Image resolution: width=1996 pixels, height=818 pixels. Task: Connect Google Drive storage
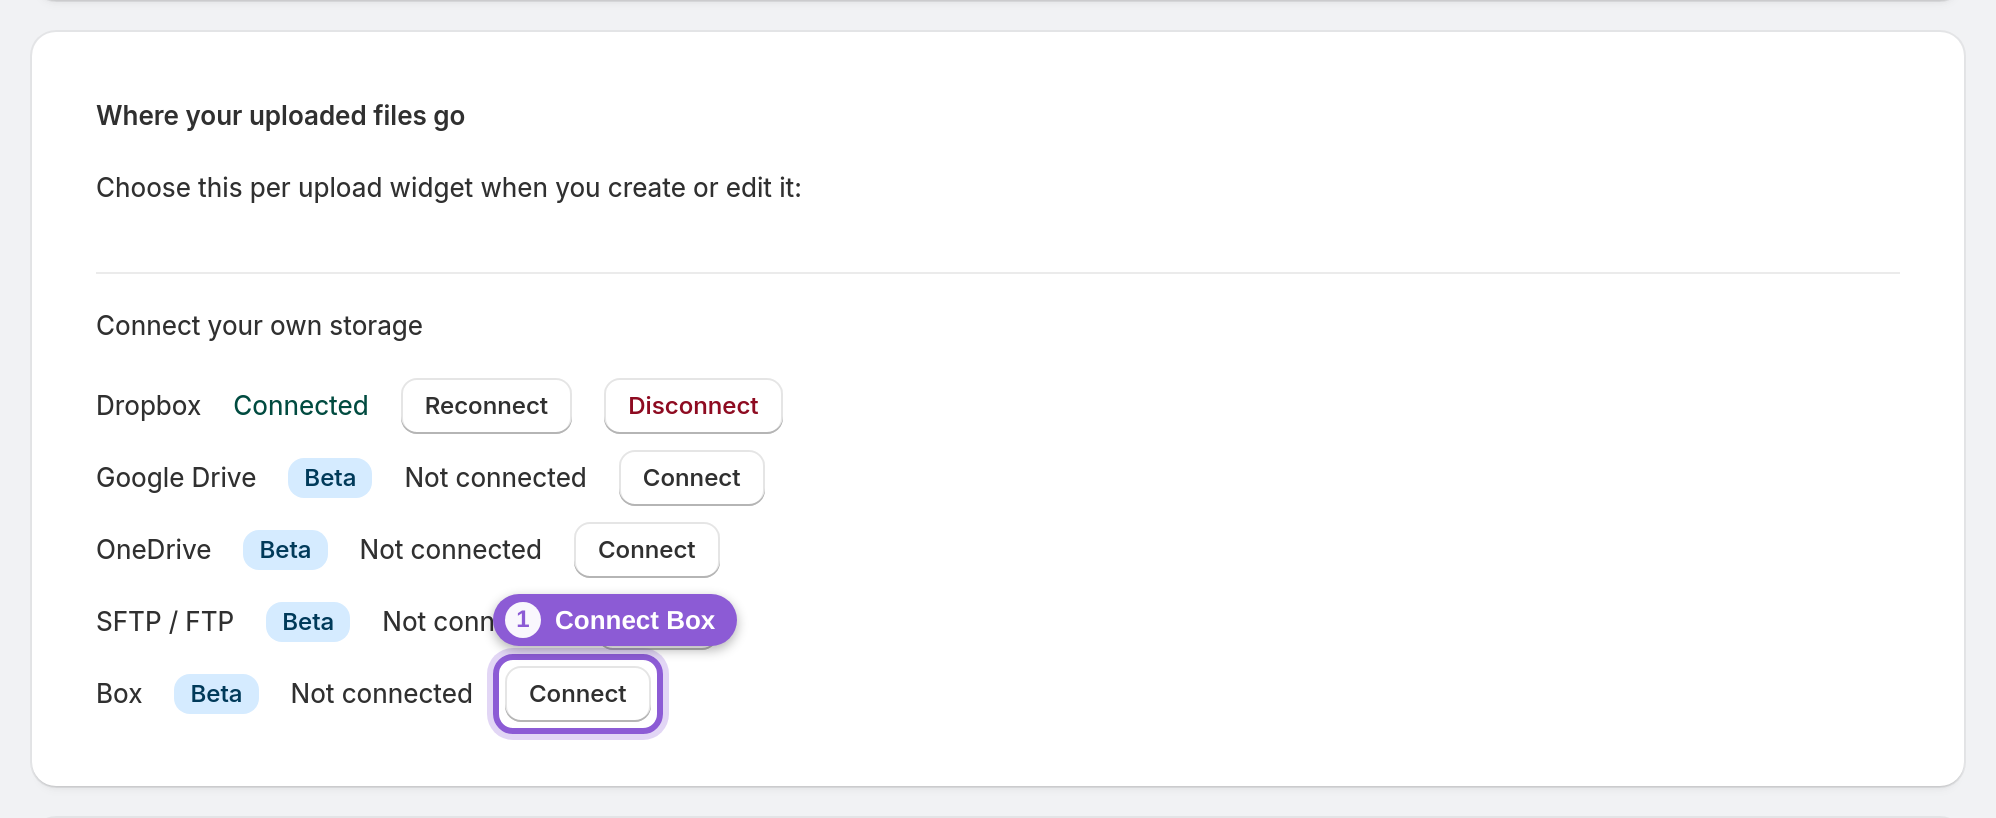point(692,478)
